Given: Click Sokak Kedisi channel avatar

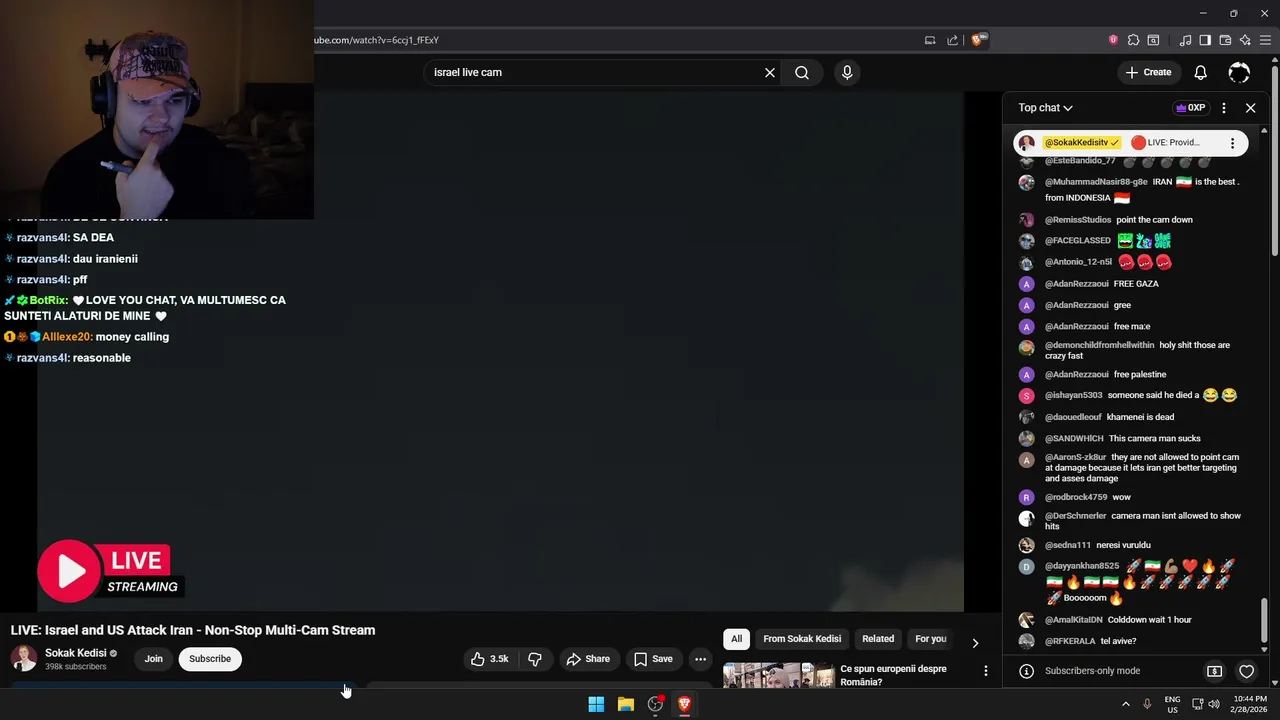Looking at the screenshot, I should point(24,658).
